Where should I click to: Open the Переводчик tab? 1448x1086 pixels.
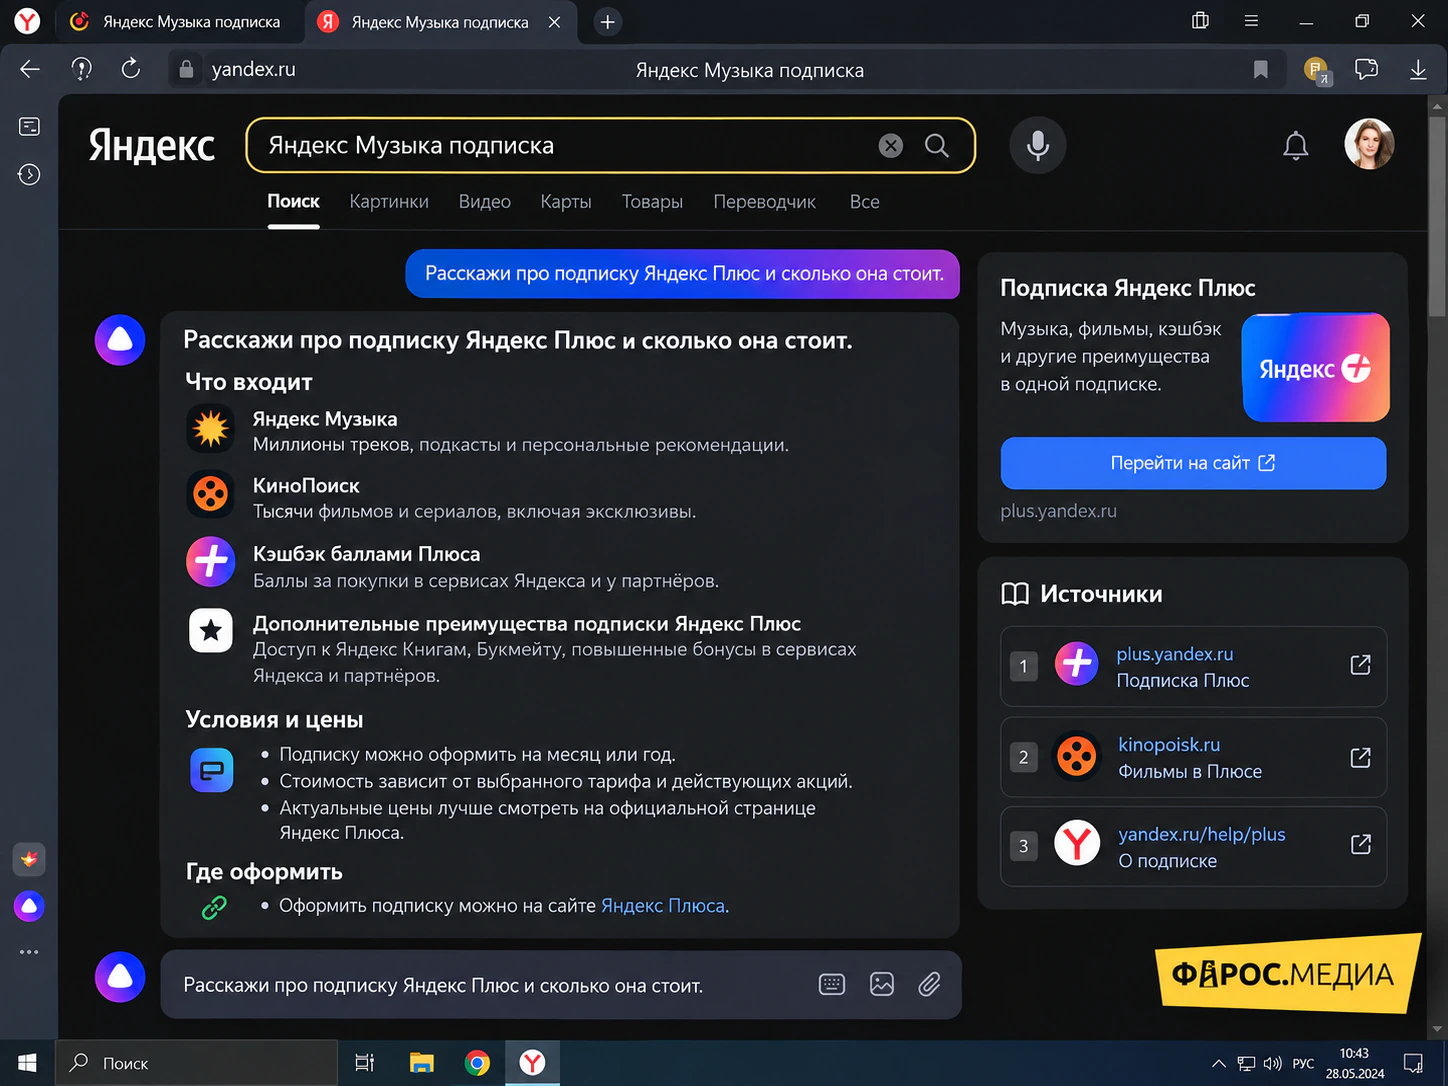point(764,202)
